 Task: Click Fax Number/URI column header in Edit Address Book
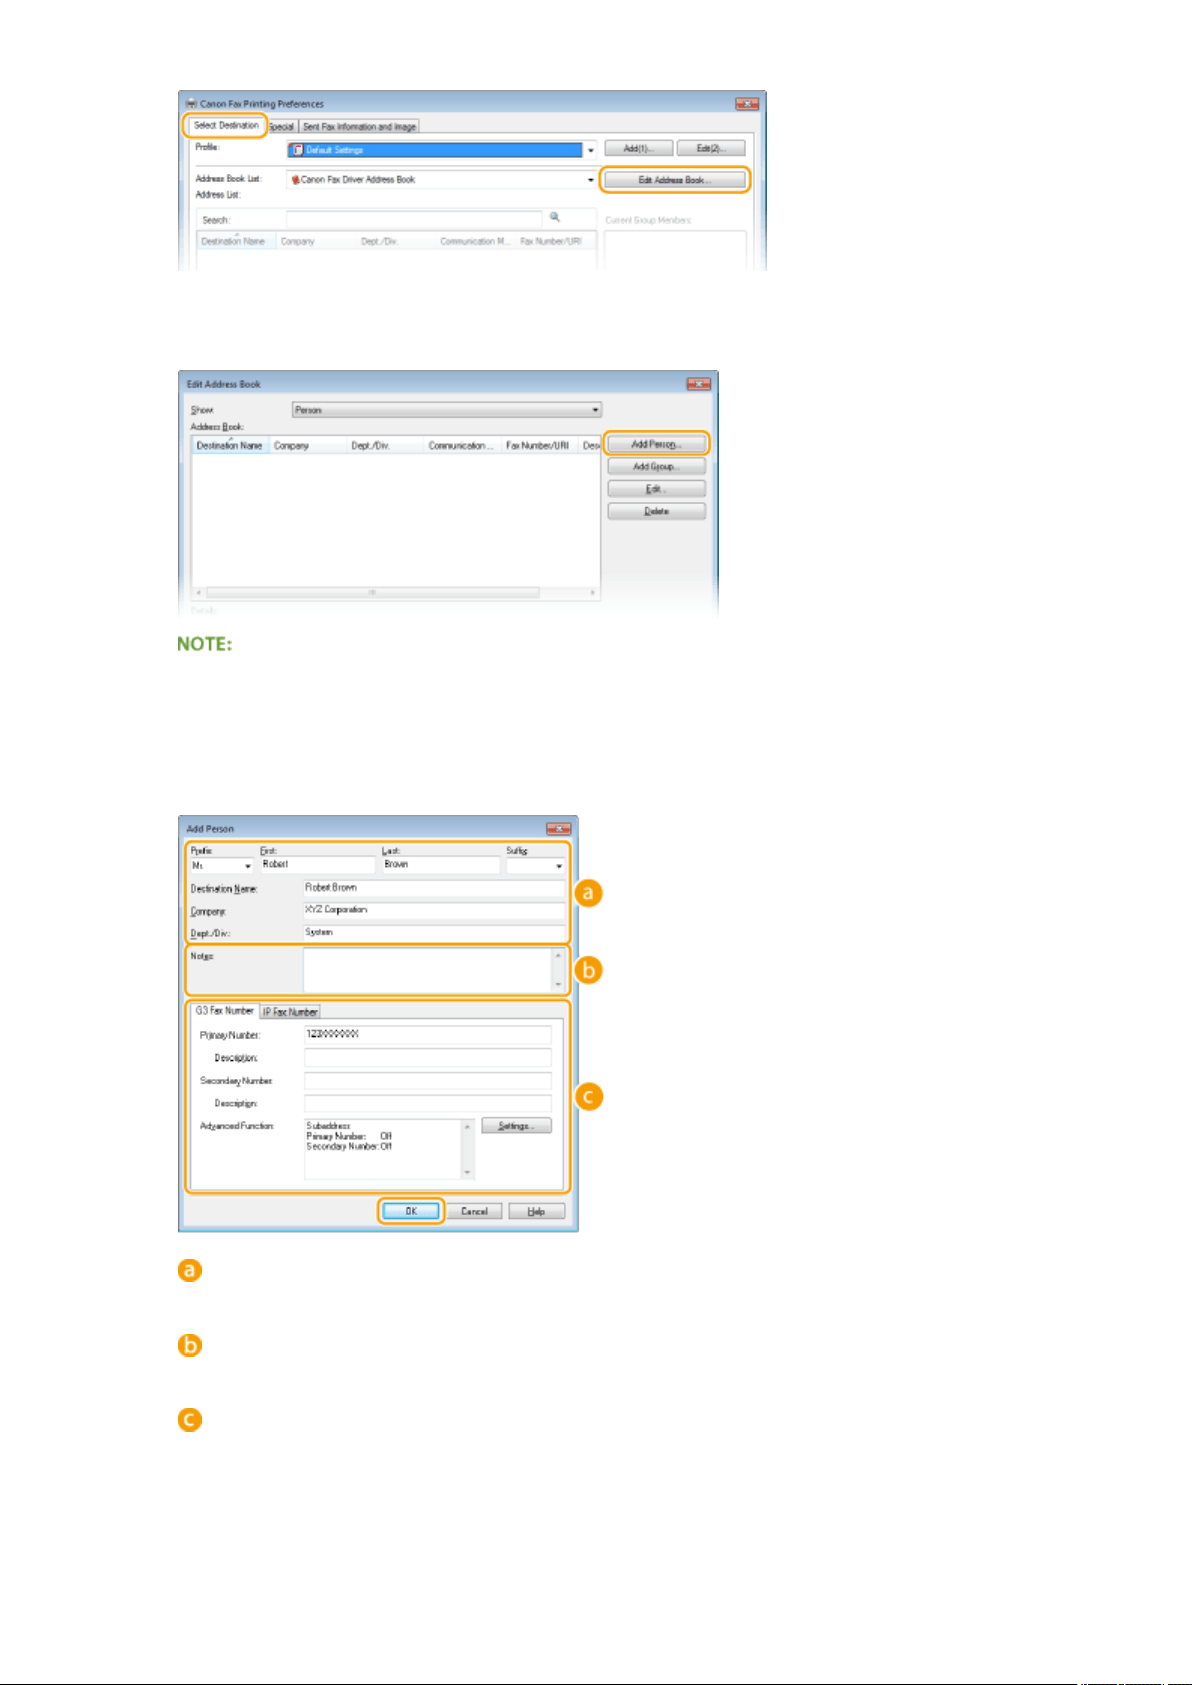coord(538,446)
